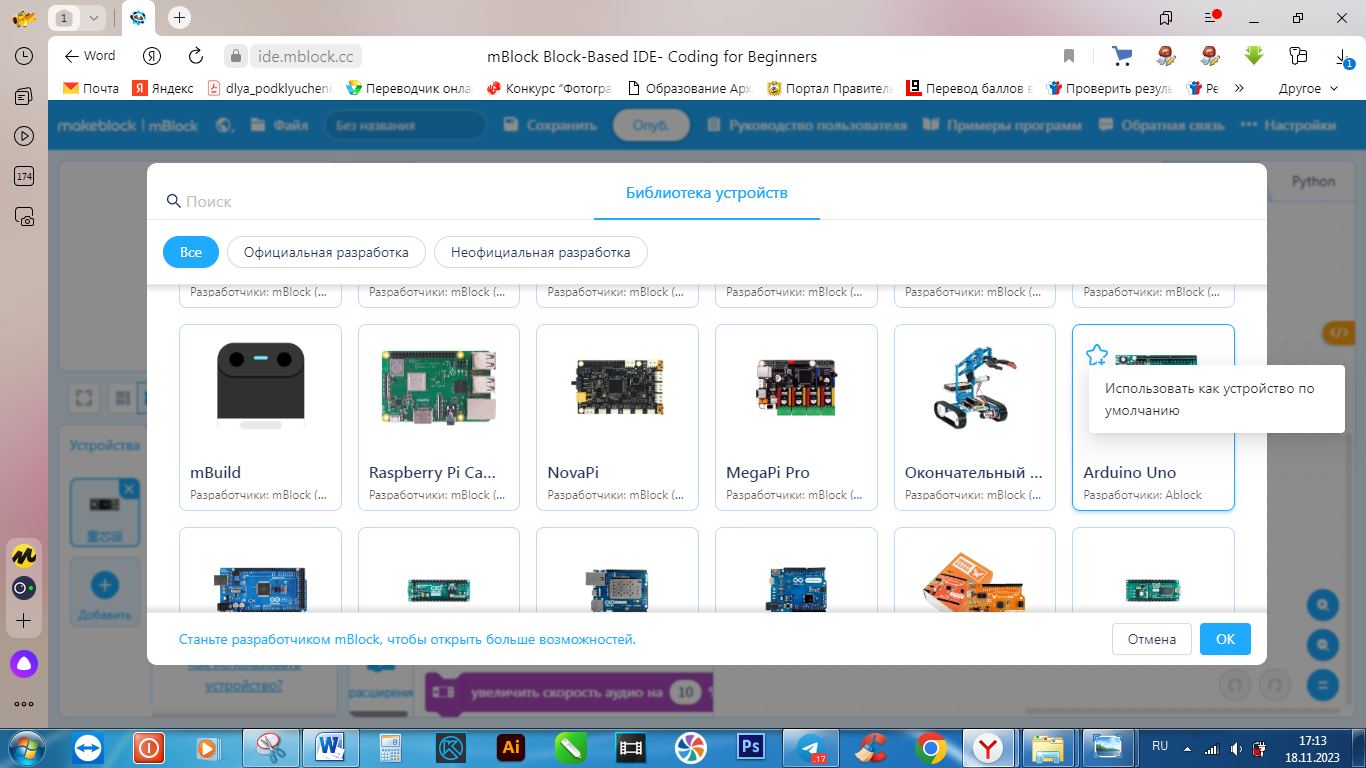1366x768 pixels.
Task: Open Telegram from the taskbar
Action: click(810, 747)
